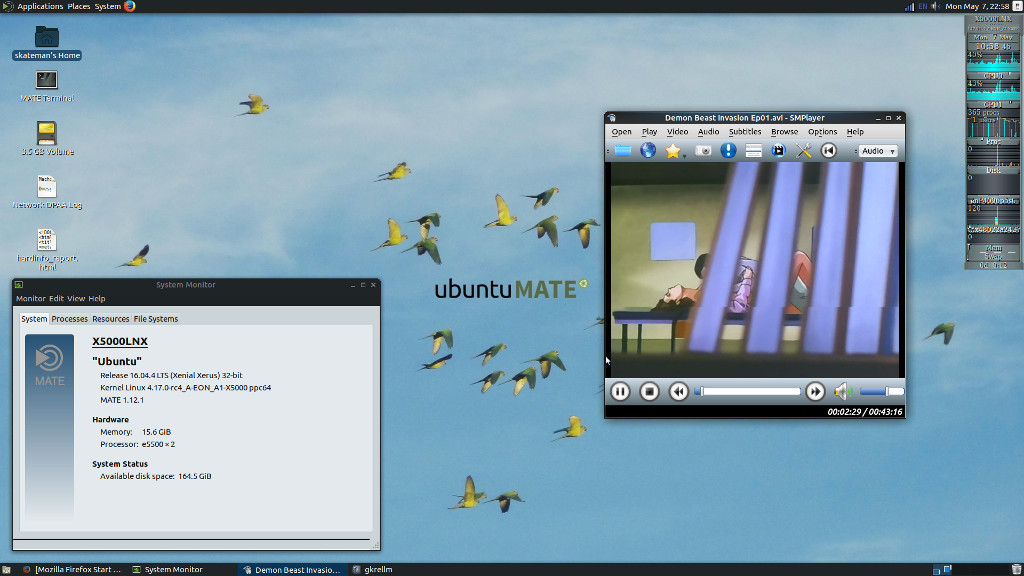Open the Options menu in SMPlayer
Screen dimensions: 1024x576
click(x=822, y=132)
